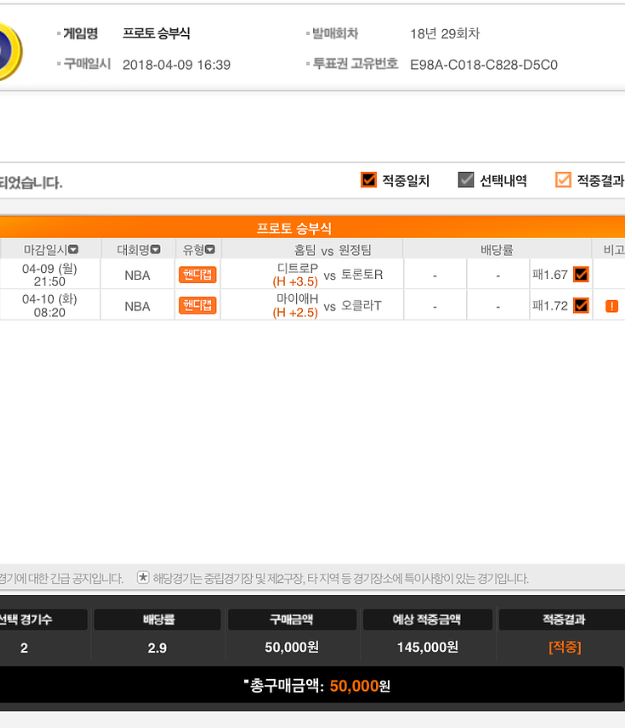Click the orange exclamation notice icon
Image resolution: width=632 pixels, height=728 pixels.
tap(612, 306)
